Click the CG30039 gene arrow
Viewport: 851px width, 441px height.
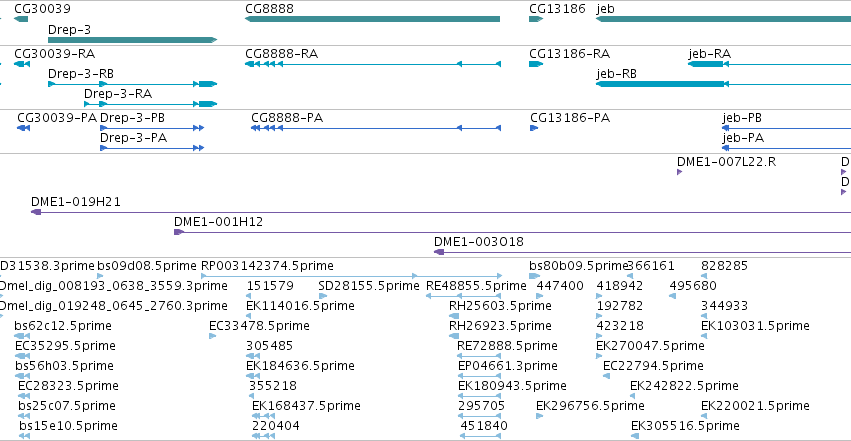pyautogui.click(x=21, y=19)
